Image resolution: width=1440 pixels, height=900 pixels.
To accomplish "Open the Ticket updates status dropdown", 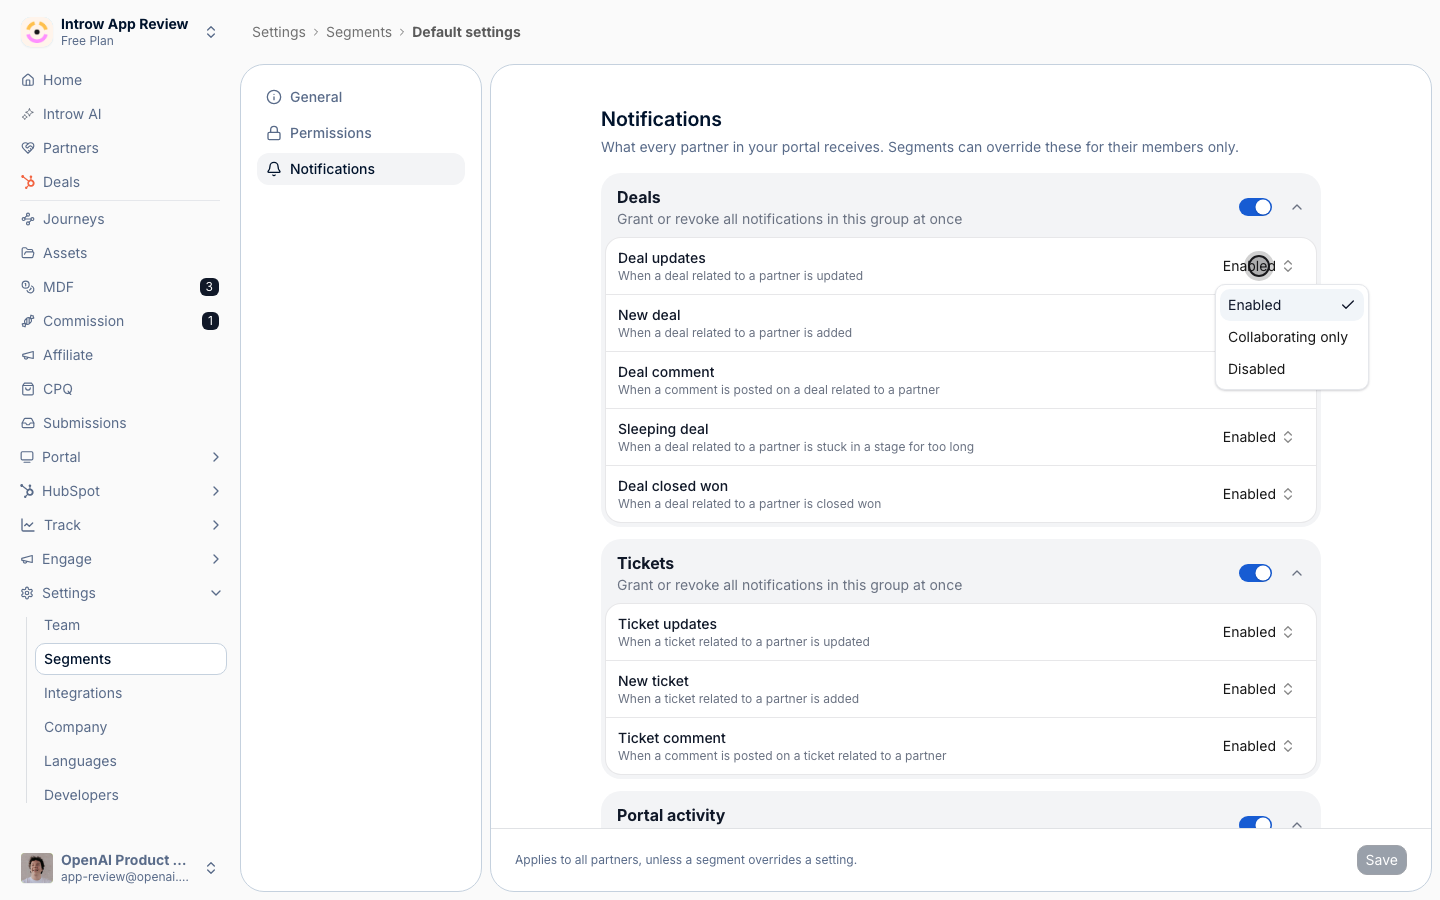I will pyautogui.click(x=1258, y=632).
